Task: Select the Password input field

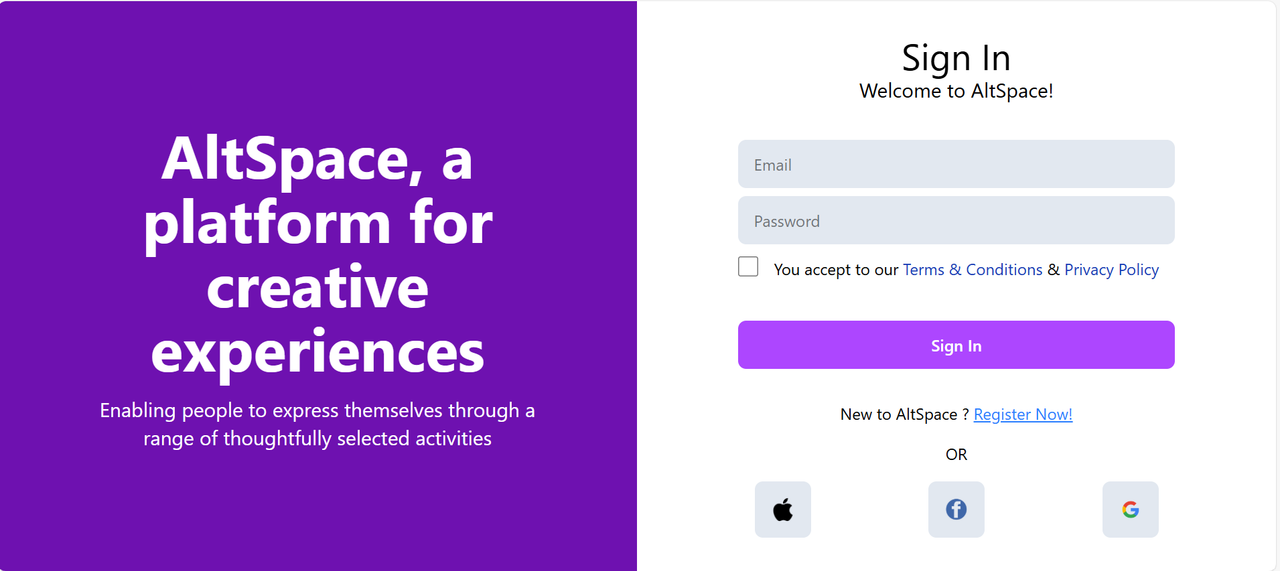Action: (x=956, y=220)
